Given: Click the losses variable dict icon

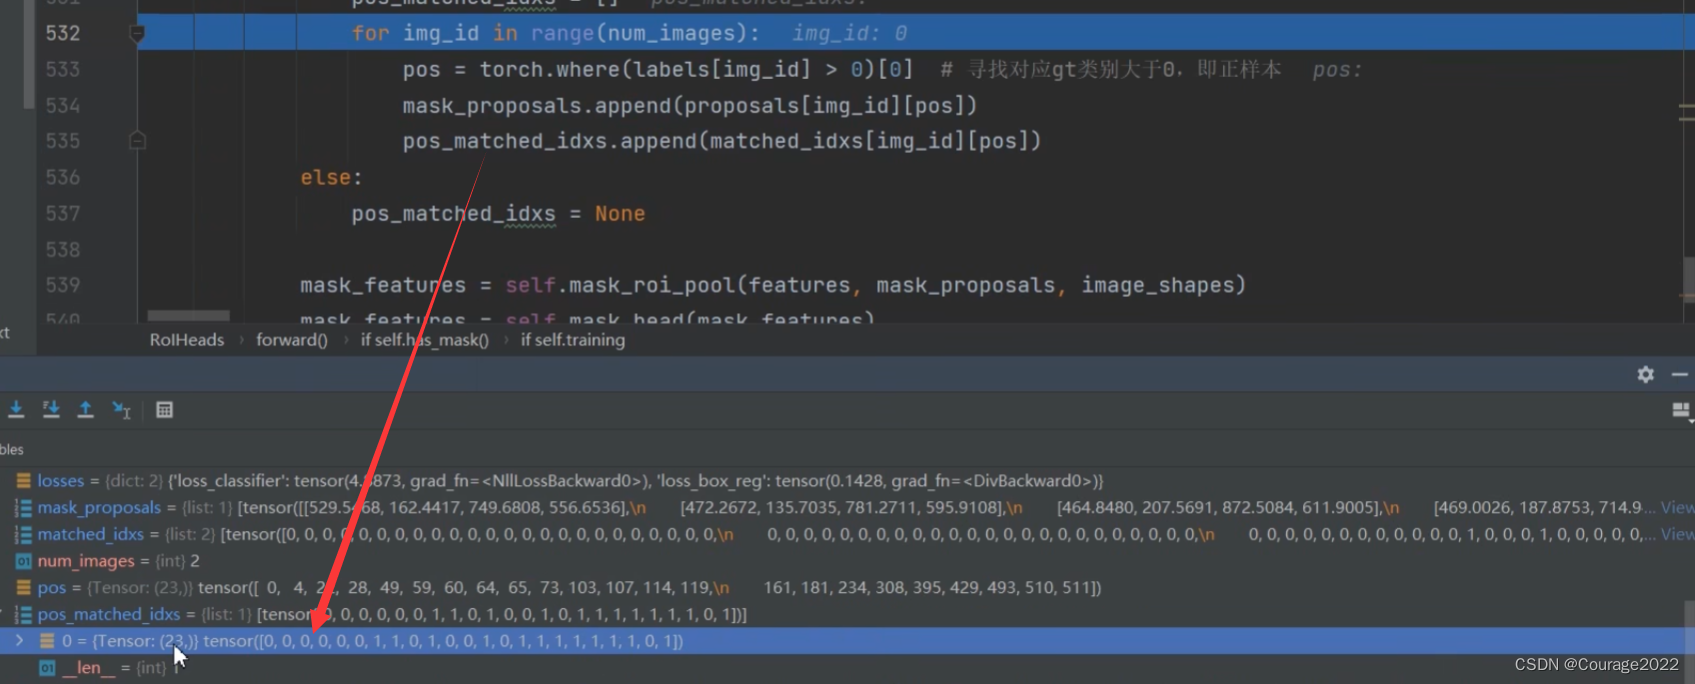Looking at the screenshot, I should coord(23,481).
